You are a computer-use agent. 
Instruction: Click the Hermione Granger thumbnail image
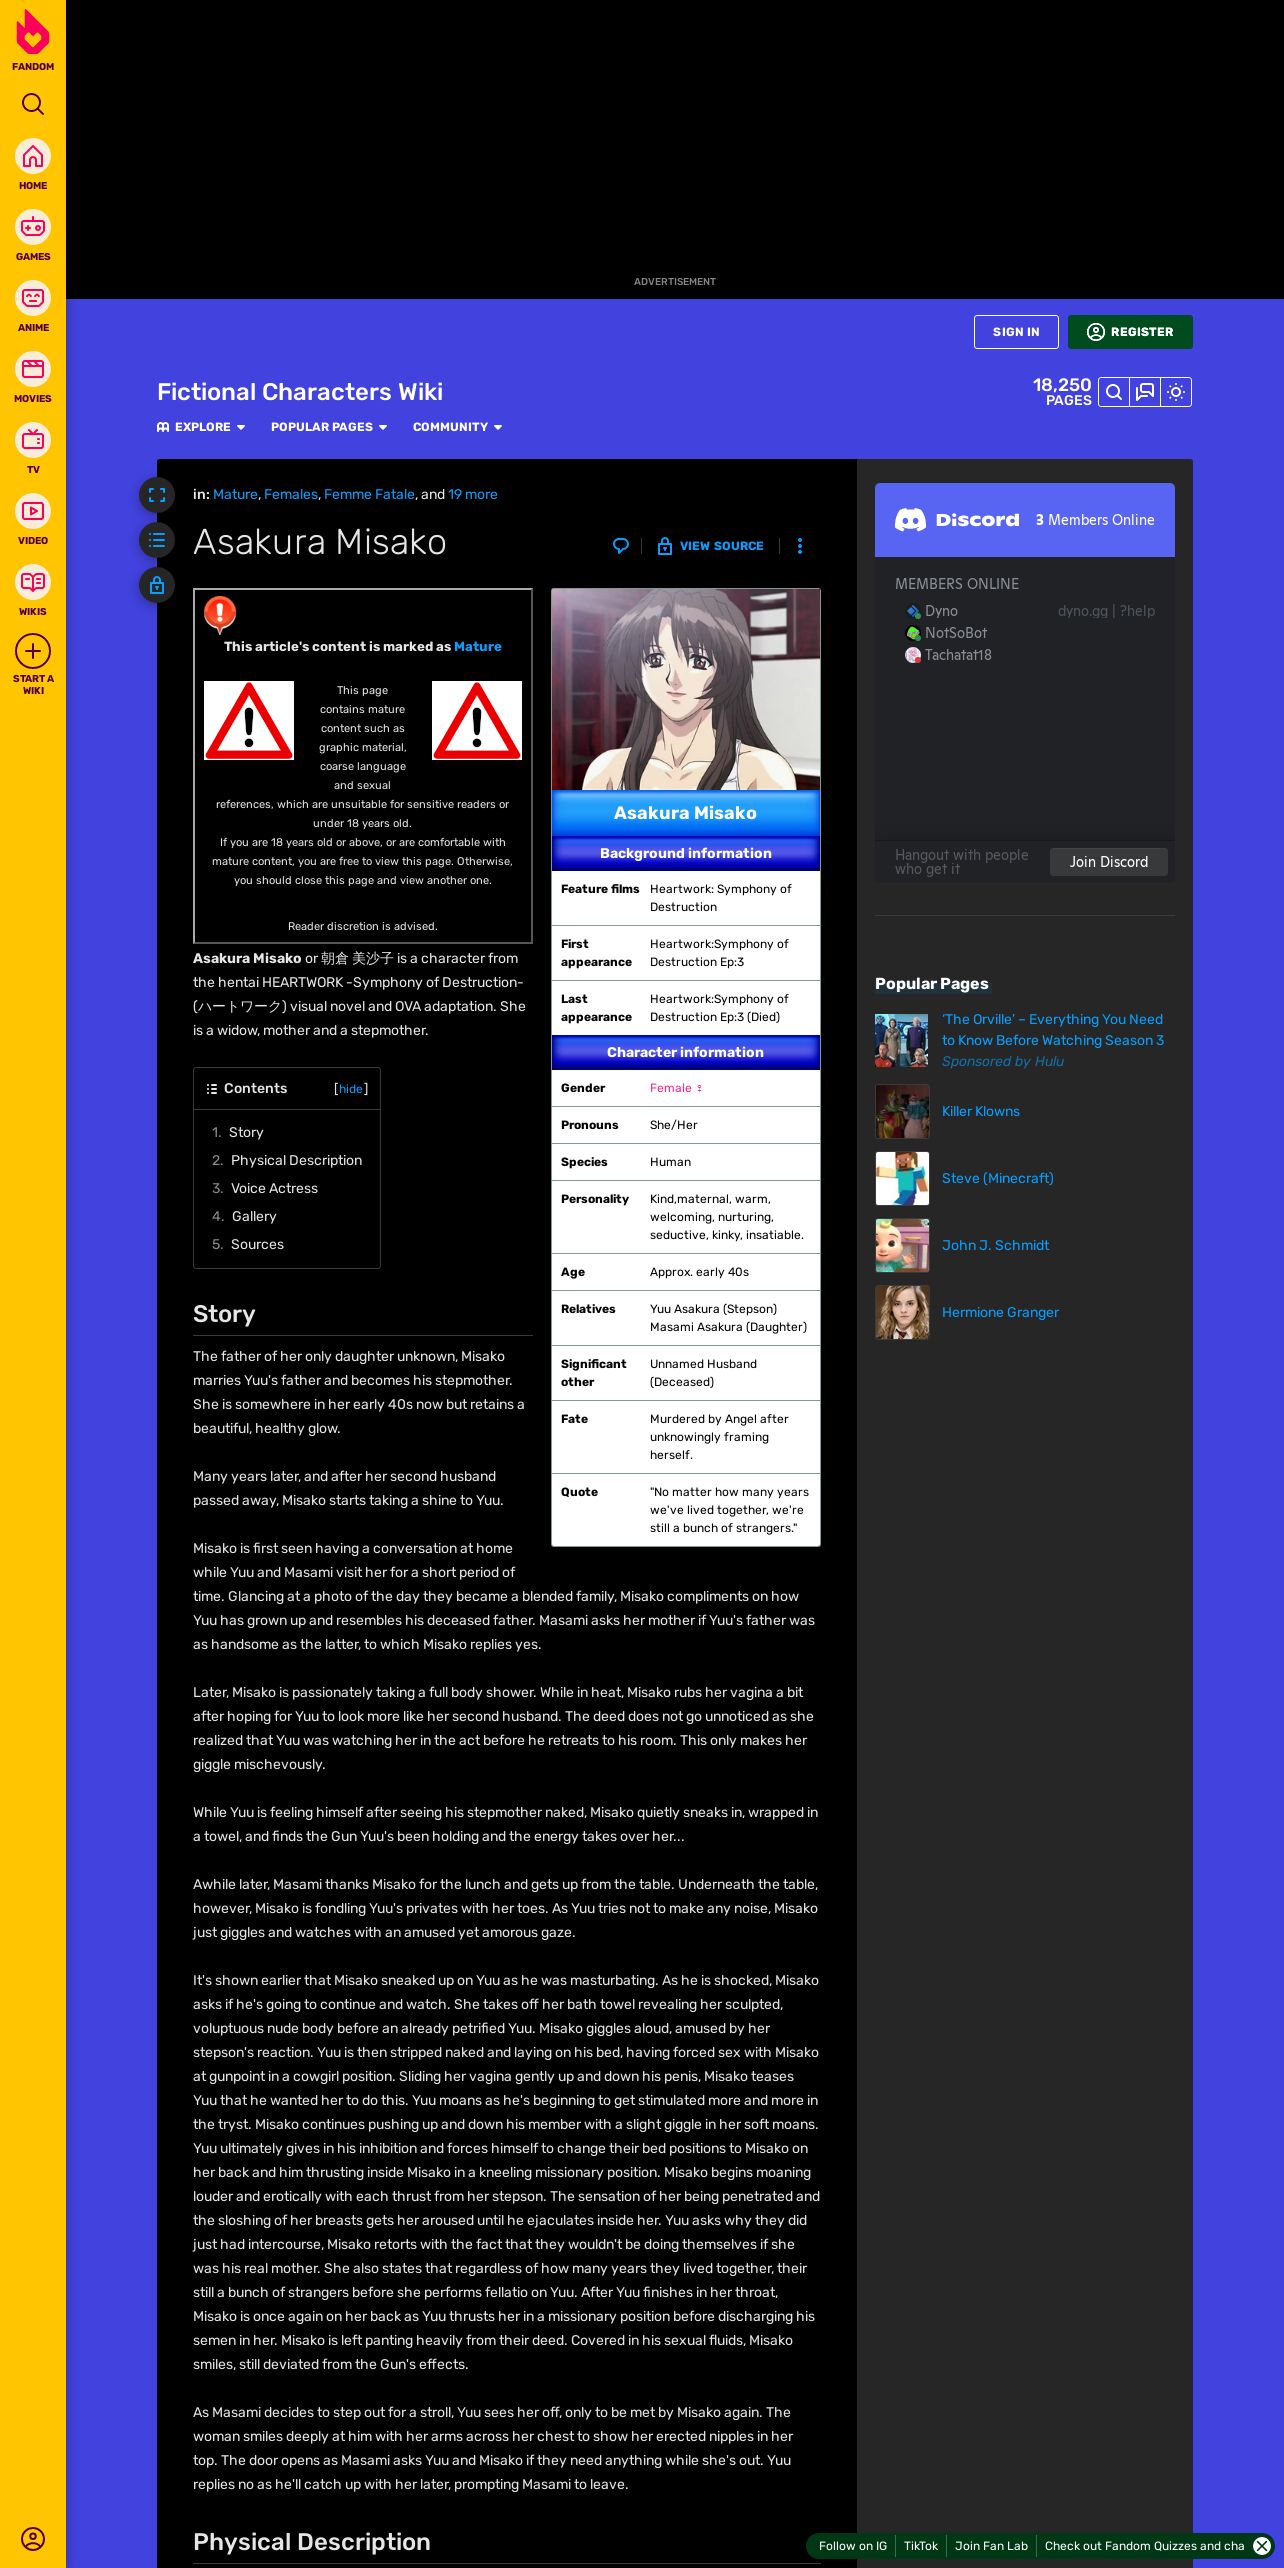click(x=902, y=1312)
